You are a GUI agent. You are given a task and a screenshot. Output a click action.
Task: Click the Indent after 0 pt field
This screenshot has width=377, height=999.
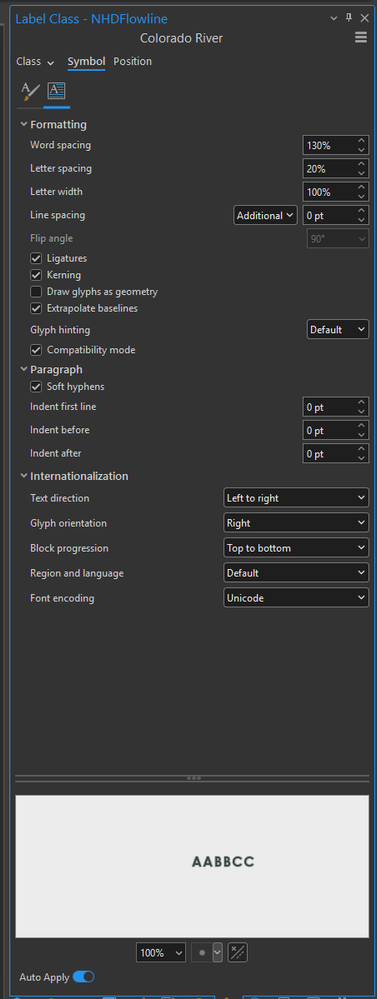[329, 454]
